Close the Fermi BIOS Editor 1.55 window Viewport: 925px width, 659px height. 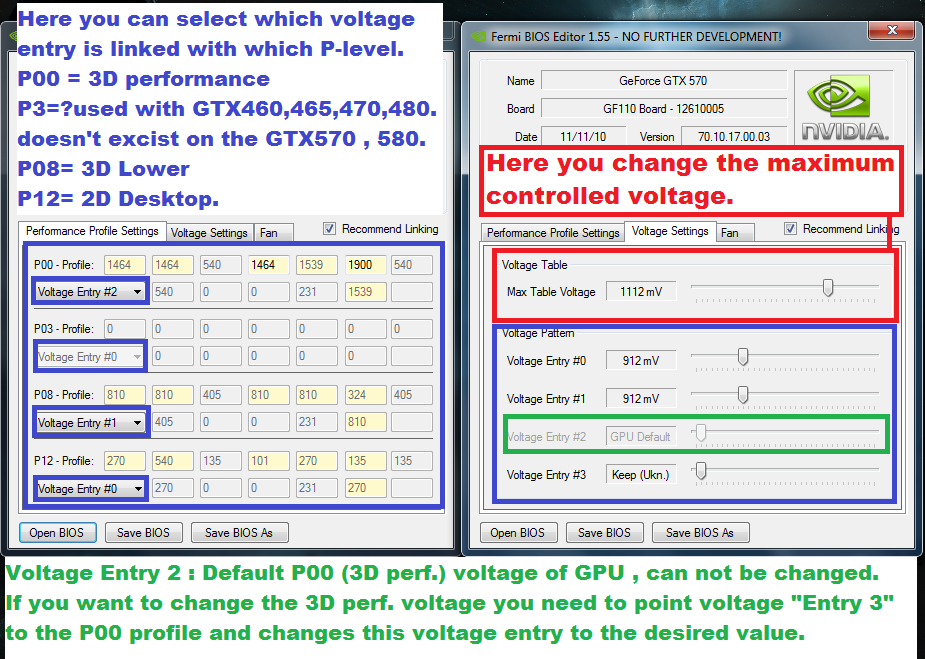893,29
